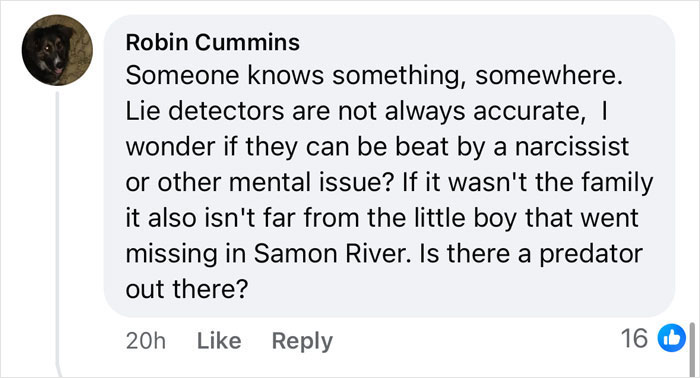Viewport: 700px width, 378px height.
Task: Click the curved thread connector below avatar
Action: coord(59,370)
